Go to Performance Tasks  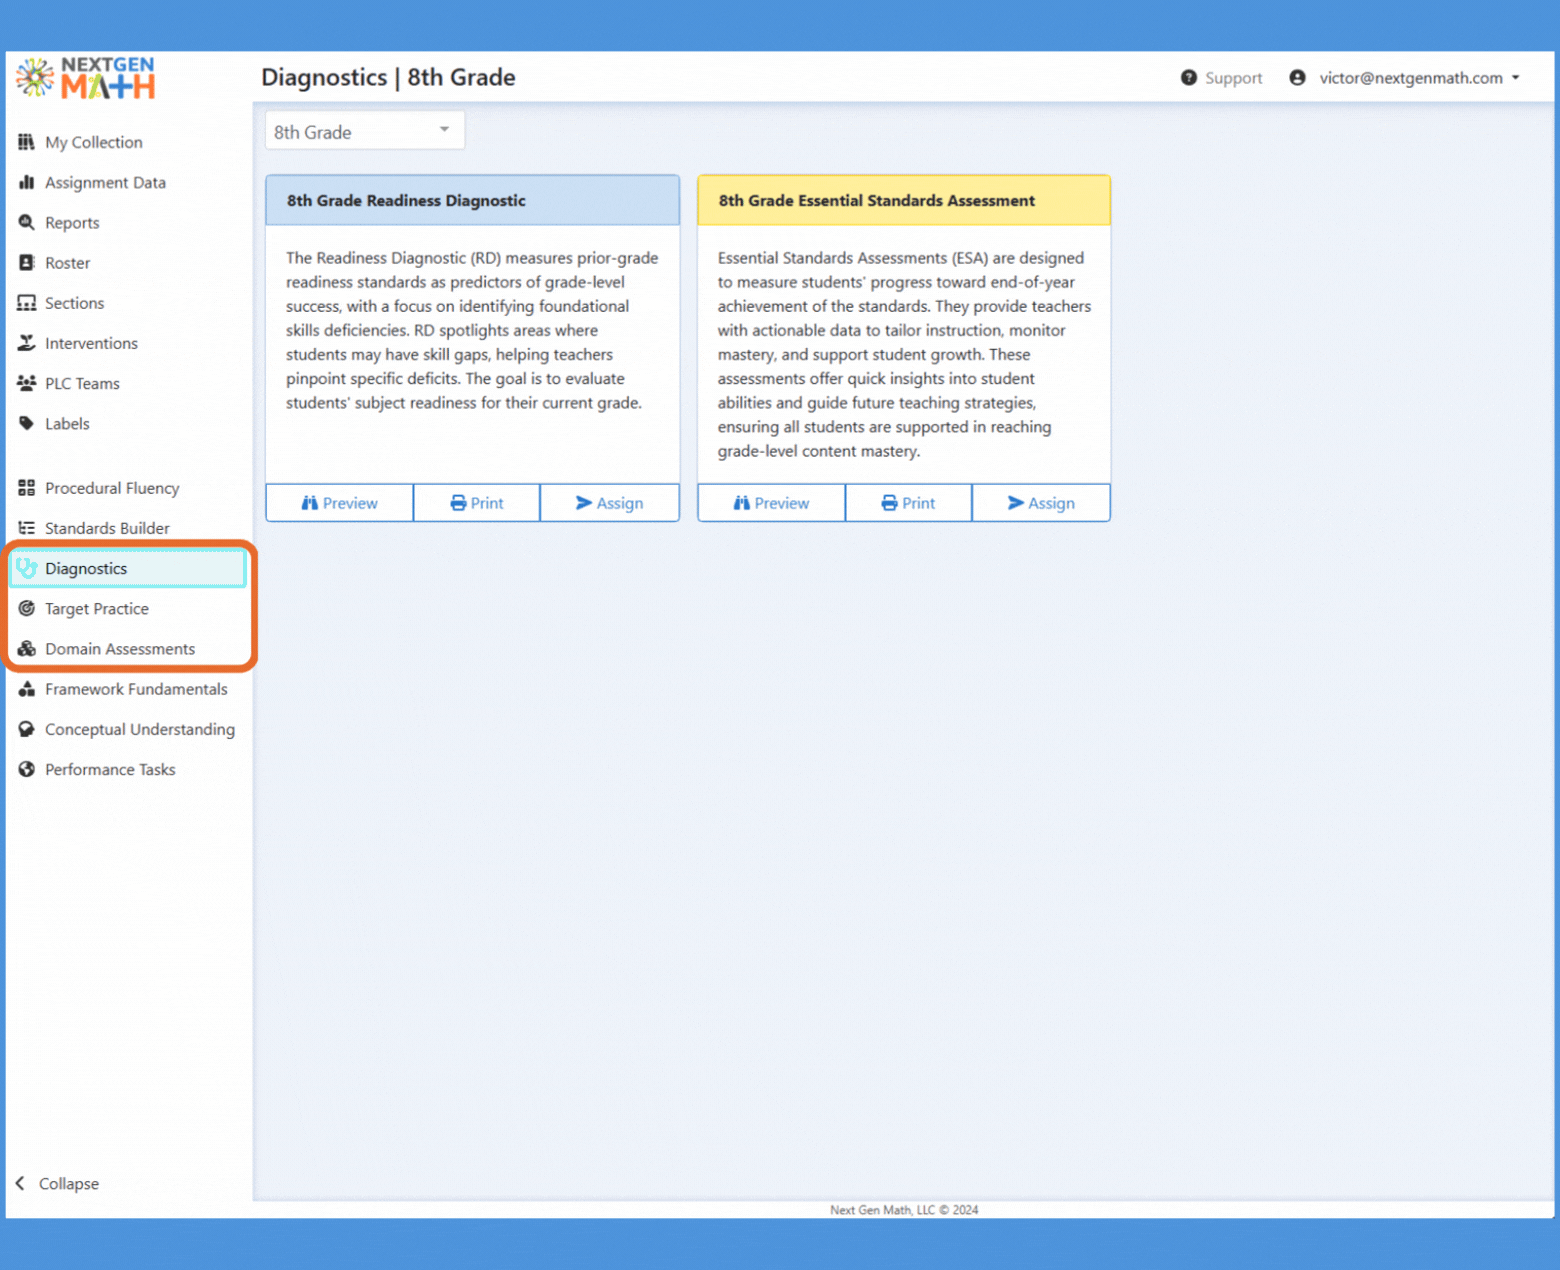click(110, 769)
